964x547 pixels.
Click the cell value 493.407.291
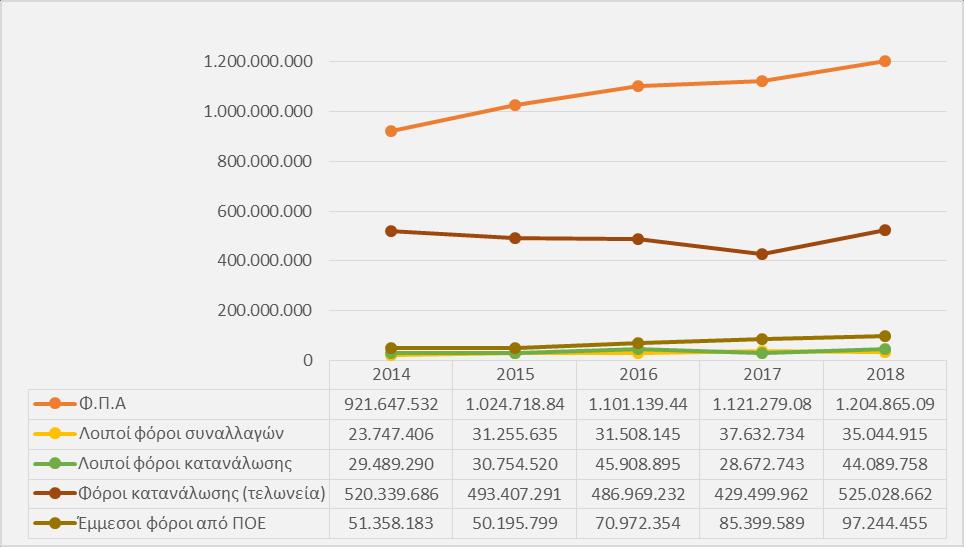(x=515, y=494)
